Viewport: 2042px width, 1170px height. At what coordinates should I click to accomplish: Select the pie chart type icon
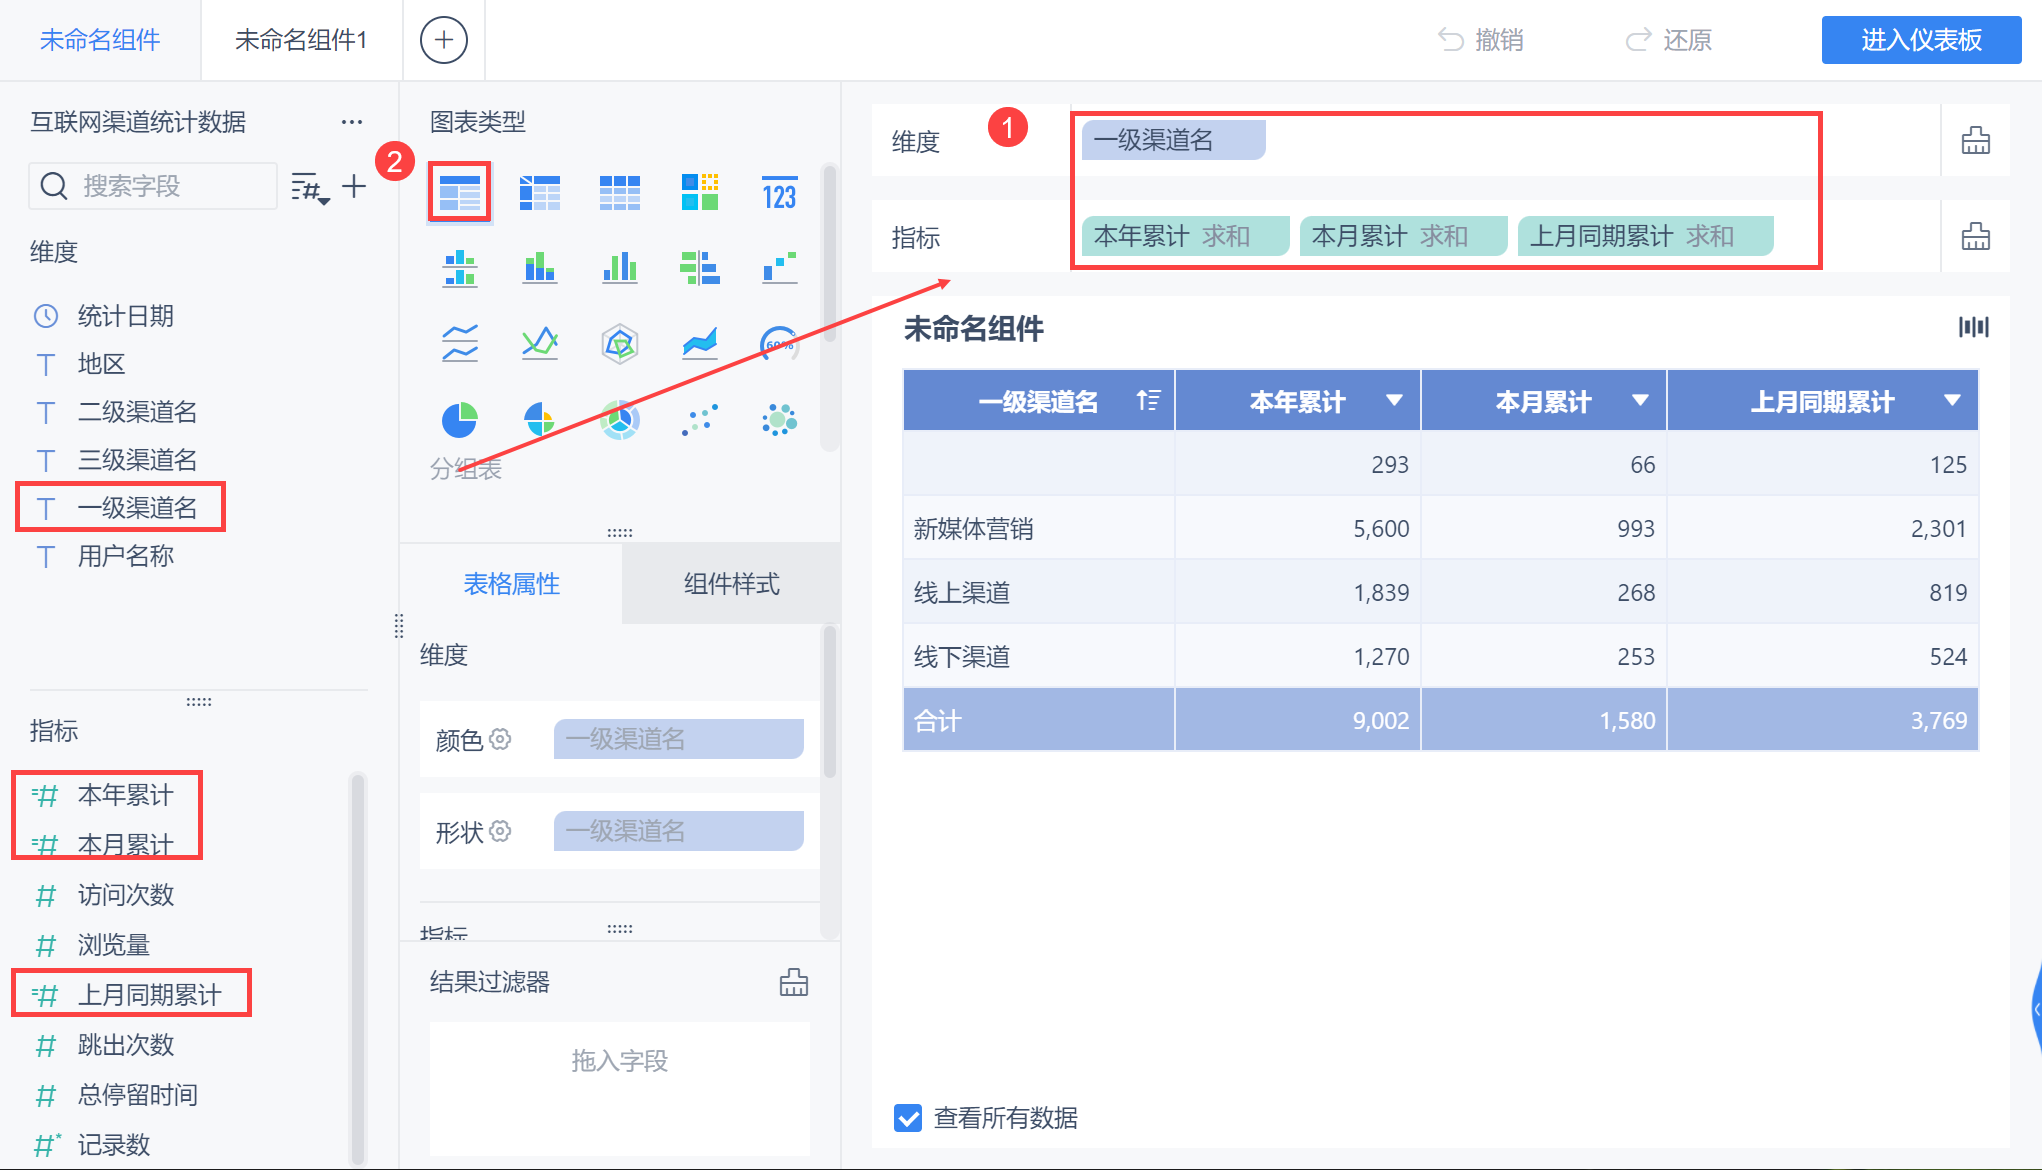(460, 419)
